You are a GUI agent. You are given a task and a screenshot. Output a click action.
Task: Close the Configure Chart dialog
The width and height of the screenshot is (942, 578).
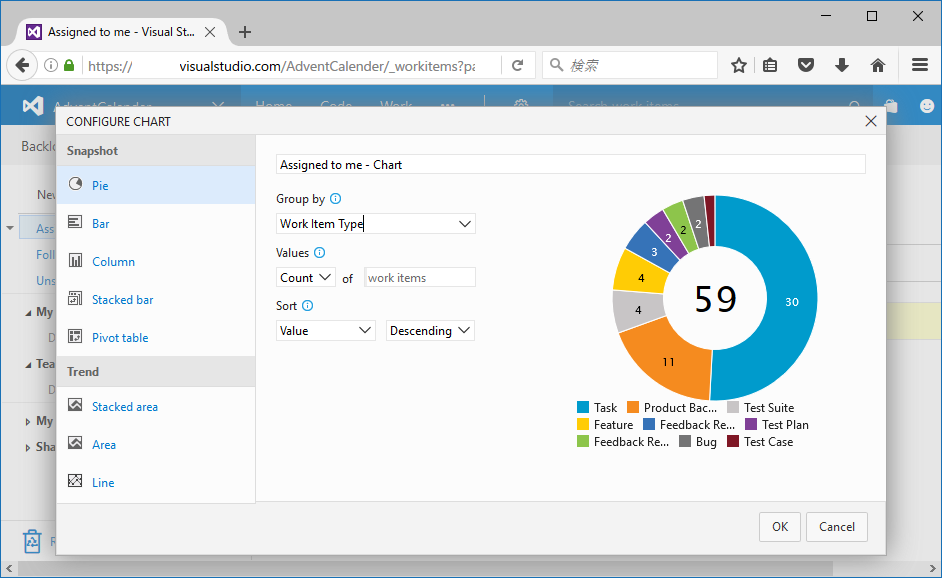click(871, 121)
